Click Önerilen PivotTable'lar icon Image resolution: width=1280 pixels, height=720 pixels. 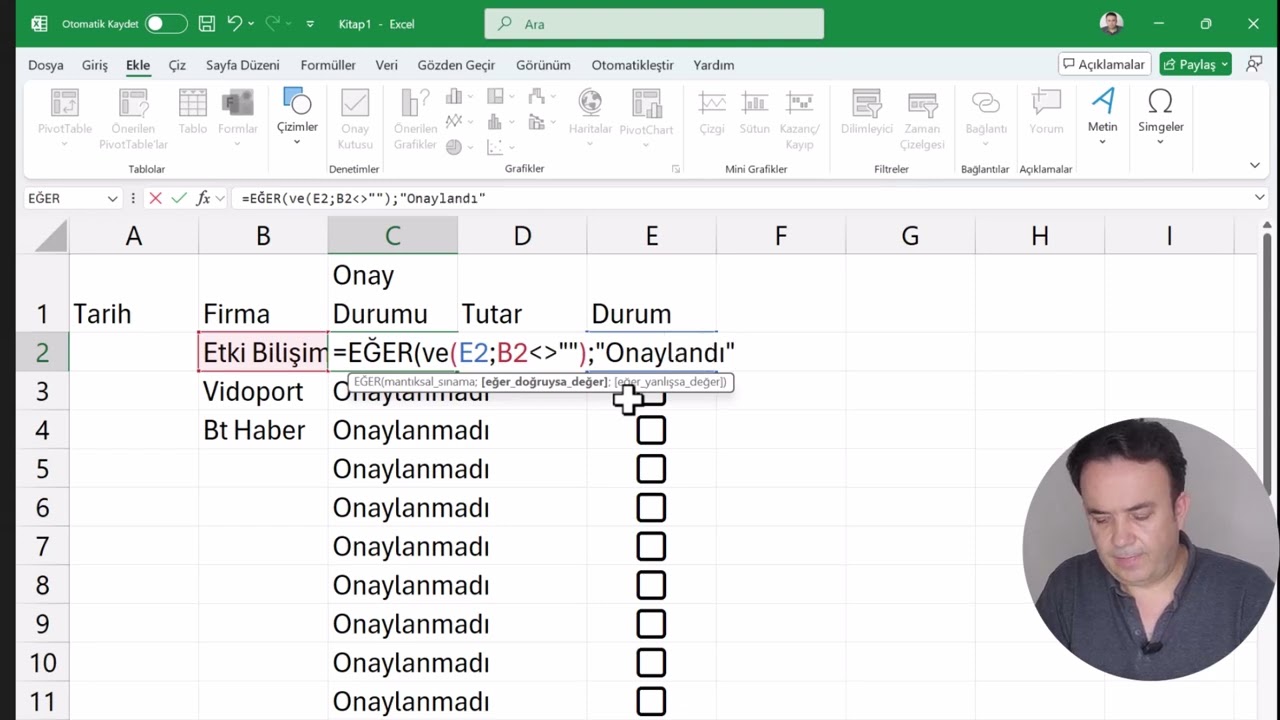tap(133, 118)
